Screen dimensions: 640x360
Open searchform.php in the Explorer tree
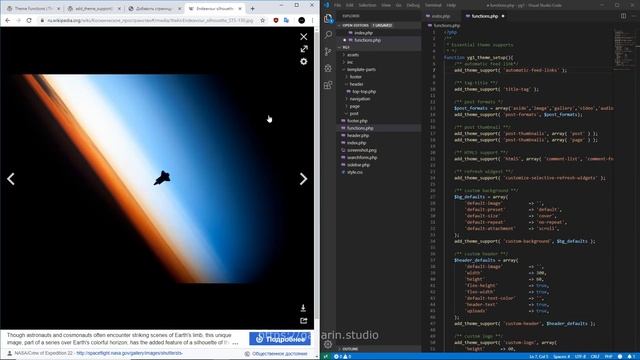[x=362, y=158]
